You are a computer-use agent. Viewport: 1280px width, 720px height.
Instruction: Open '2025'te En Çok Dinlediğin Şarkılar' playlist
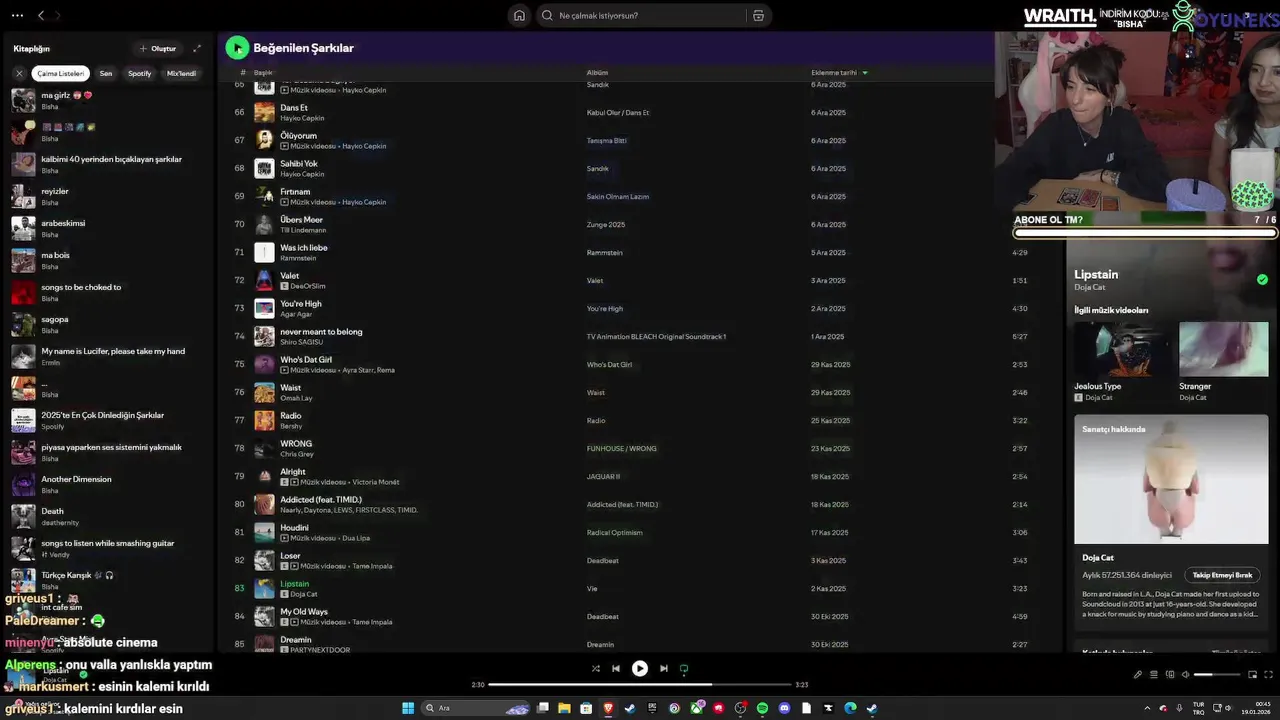(108, 420)
